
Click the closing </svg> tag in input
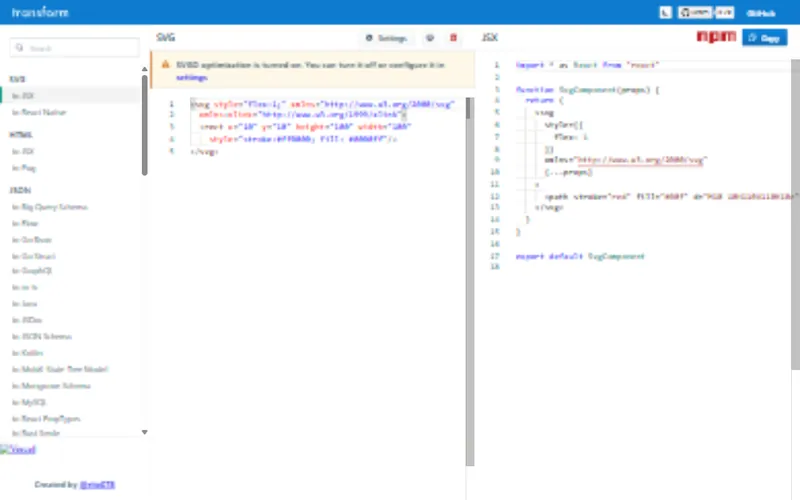pos(204,152)
